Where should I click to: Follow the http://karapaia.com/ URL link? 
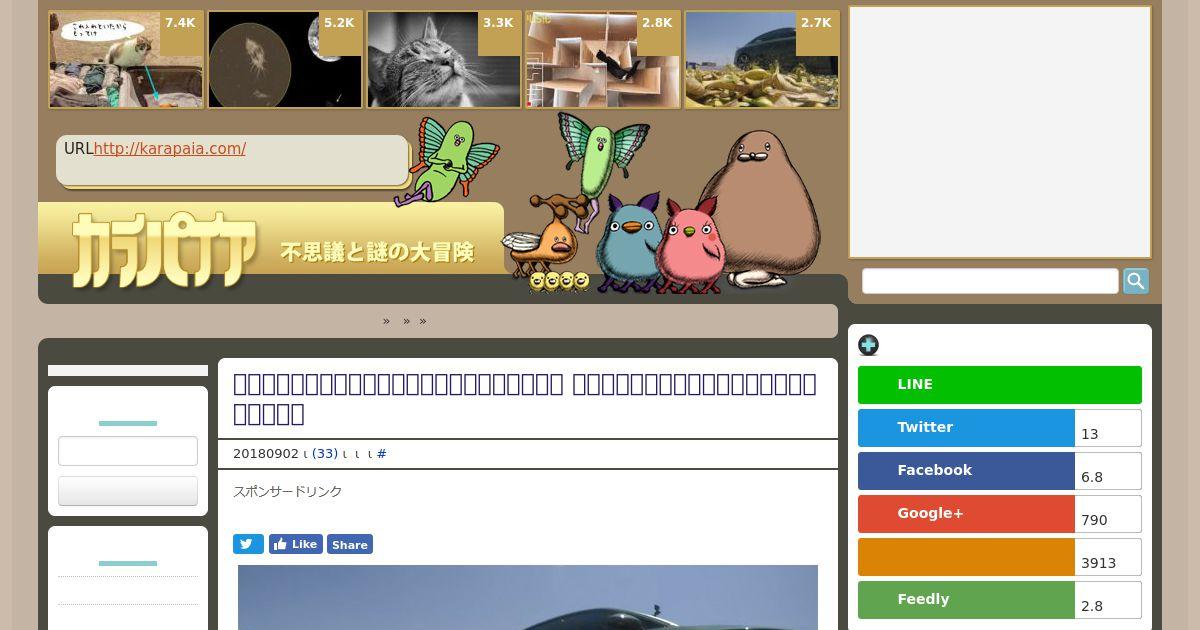pyautogui.click(x=169, y=148)
